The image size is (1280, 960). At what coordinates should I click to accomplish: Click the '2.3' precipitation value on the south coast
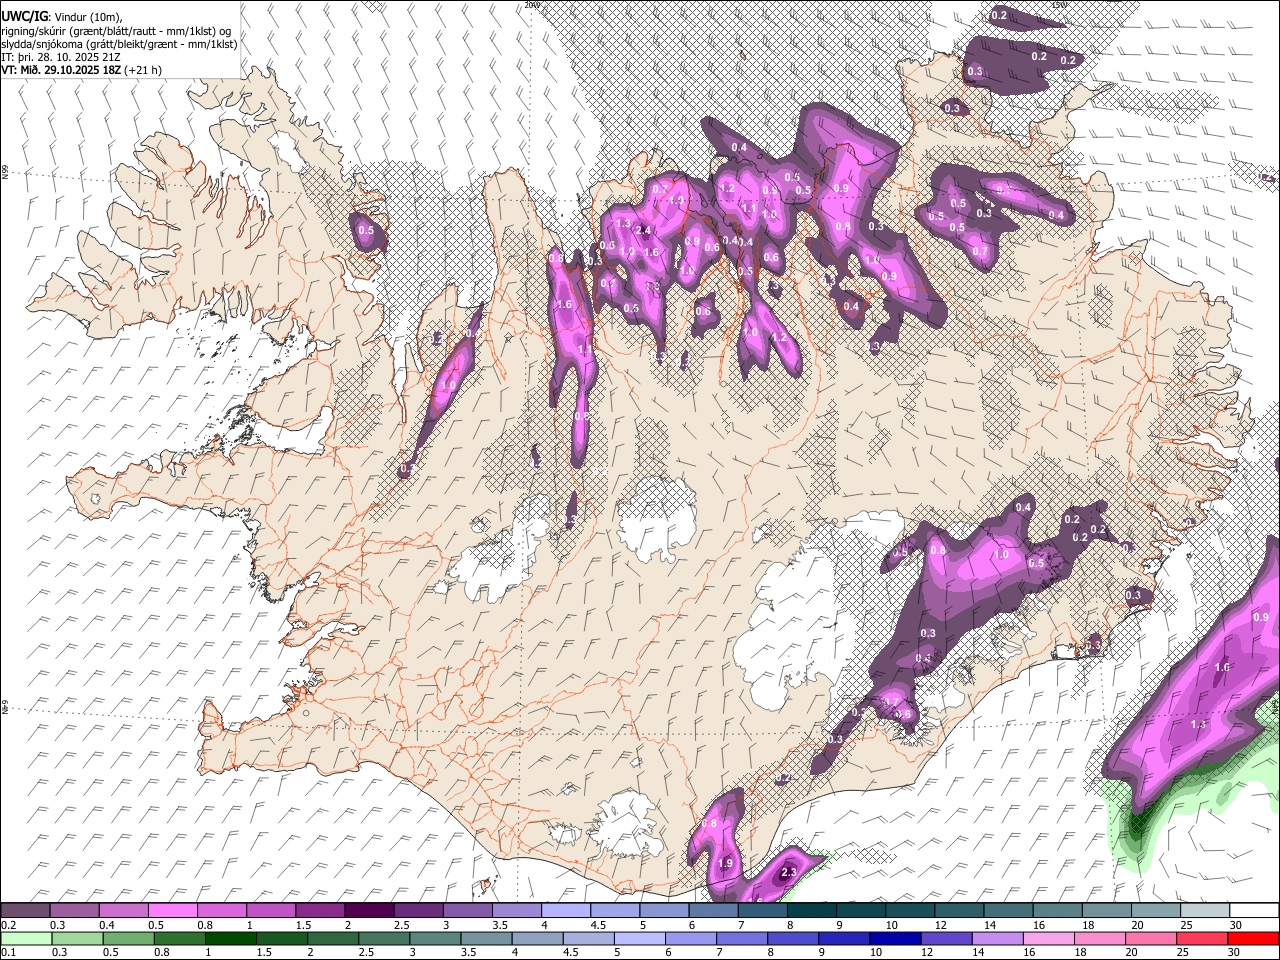(789, 873)
